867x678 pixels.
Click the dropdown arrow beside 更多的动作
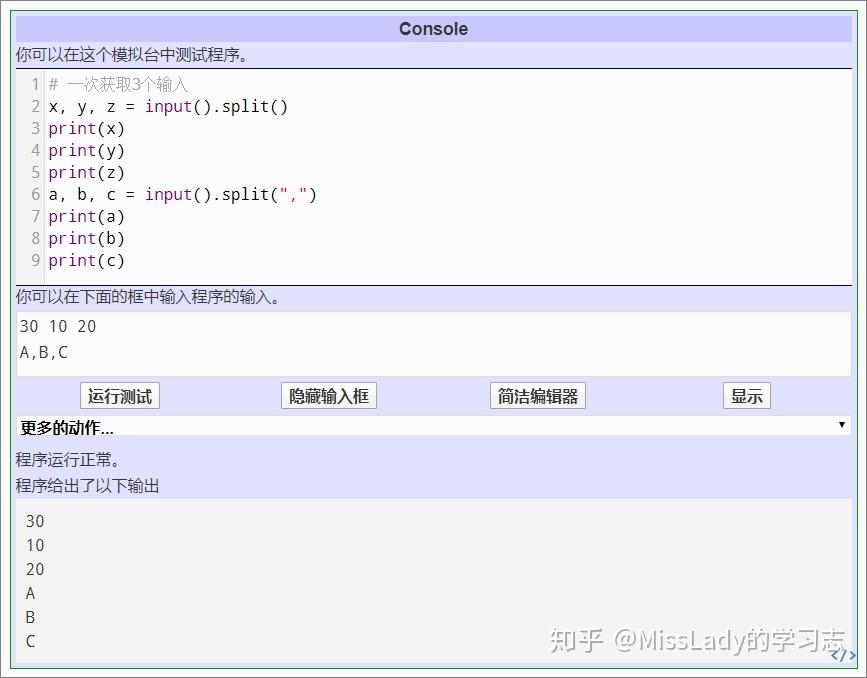(842, 424)
